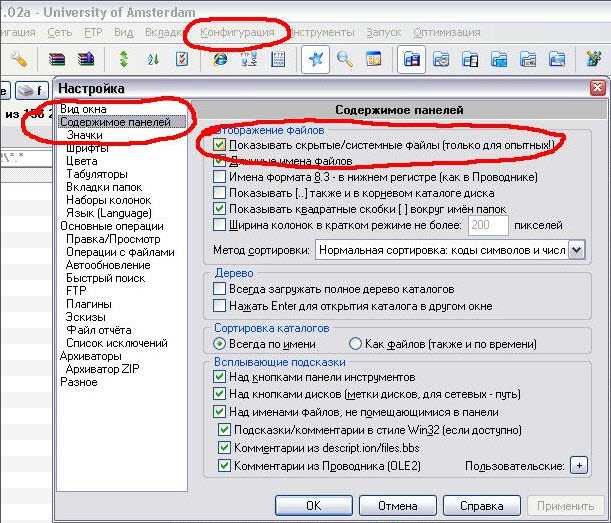Open the Конфигурация menu

click(237, 32)
